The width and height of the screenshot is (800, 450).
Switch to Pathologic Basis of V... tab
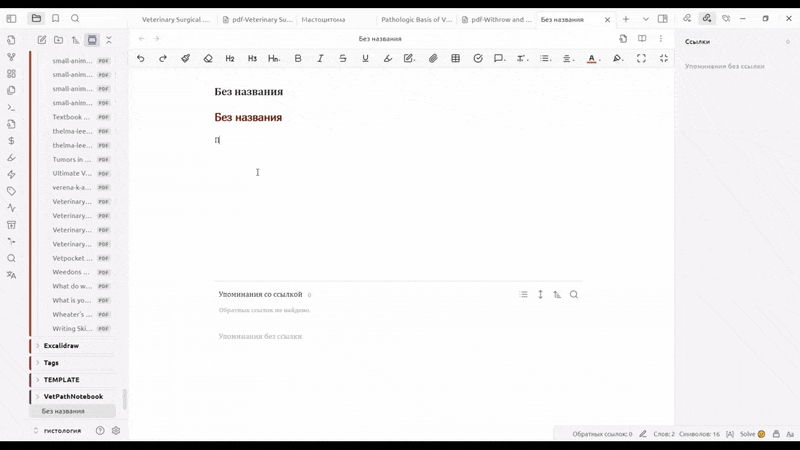(416, 19)
